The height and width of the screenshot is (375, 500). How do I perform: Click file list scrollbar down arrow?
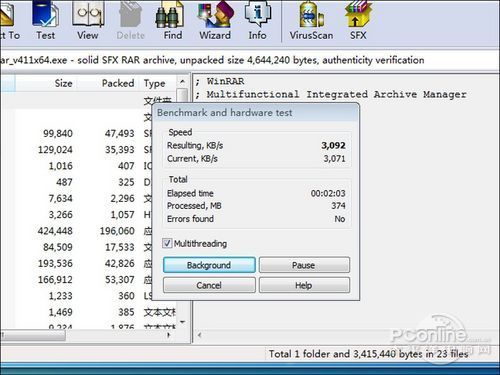tap(182, 322)
